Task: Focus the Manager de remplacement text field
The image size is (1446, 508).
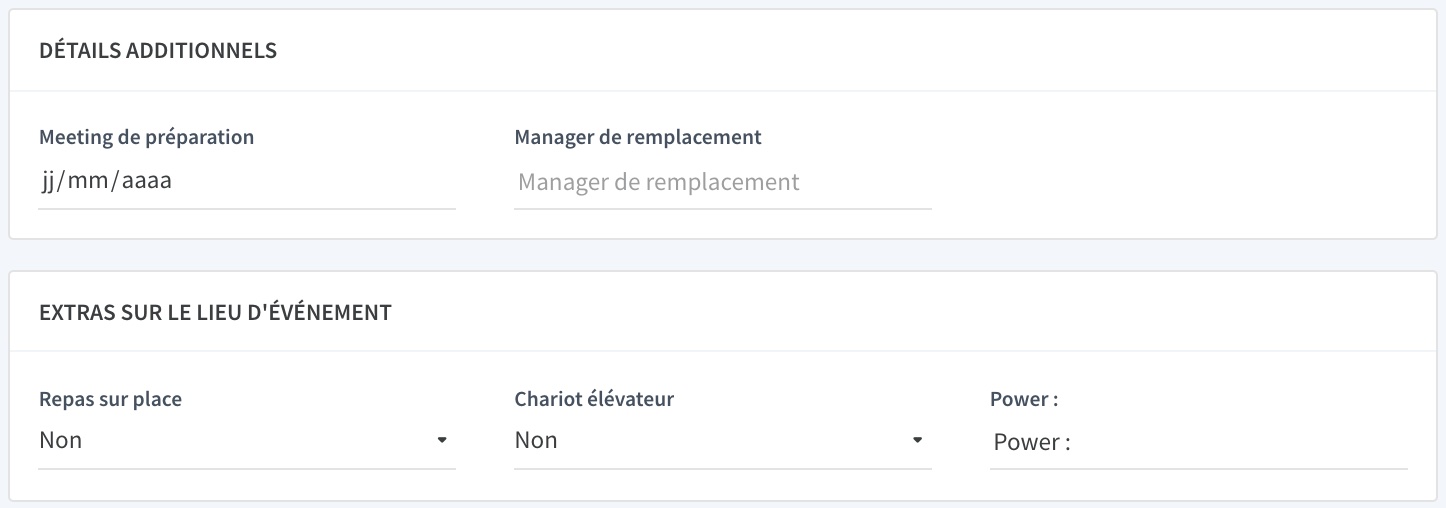Action: point(723,182)
